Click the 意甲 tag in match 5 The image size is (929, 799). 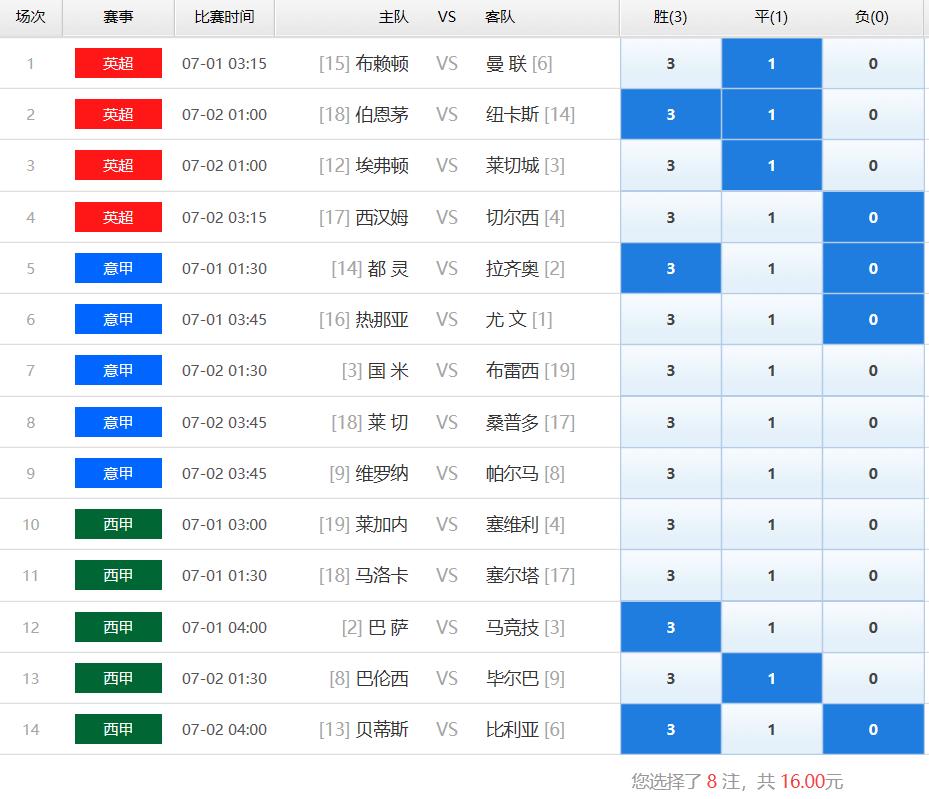pyautogui.click(x=118, y=268)
